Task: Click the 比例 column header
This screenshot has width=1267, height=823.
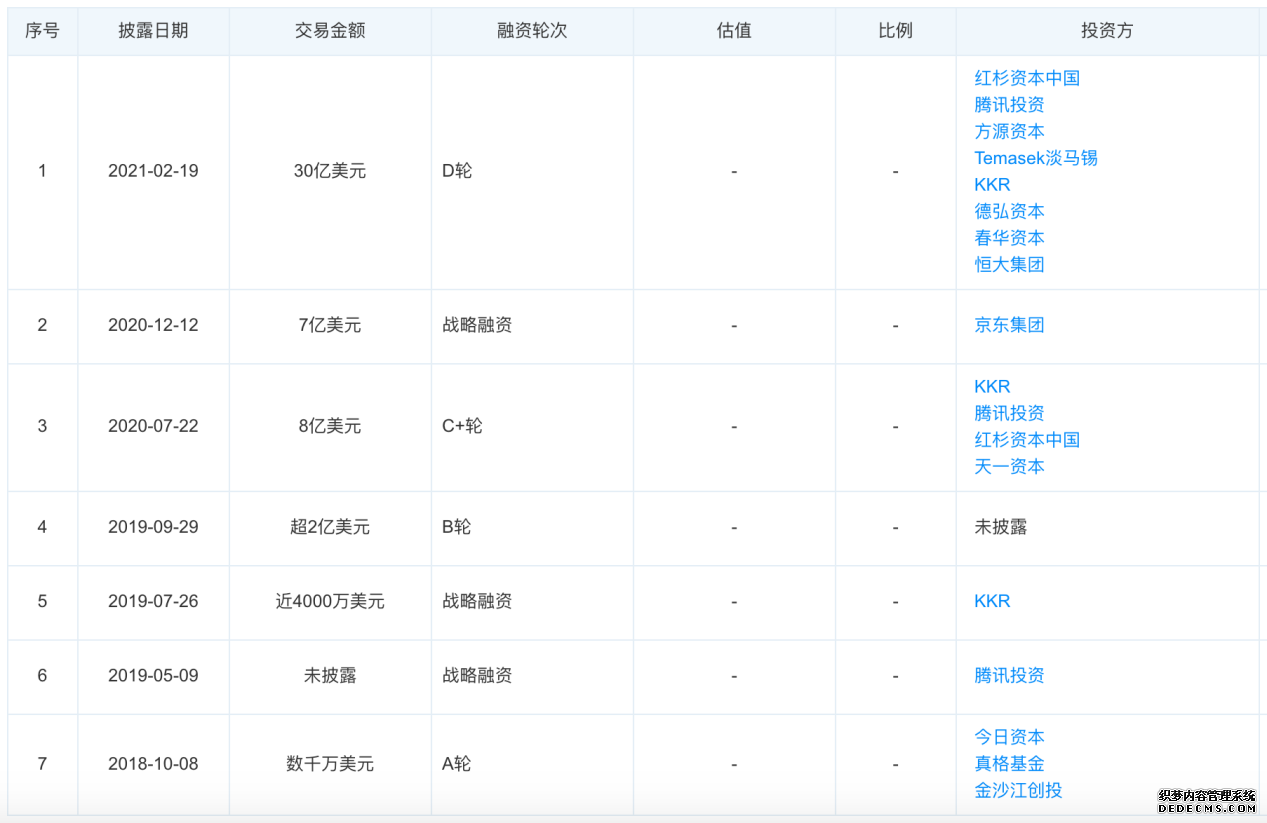Action: coord(895,31)
